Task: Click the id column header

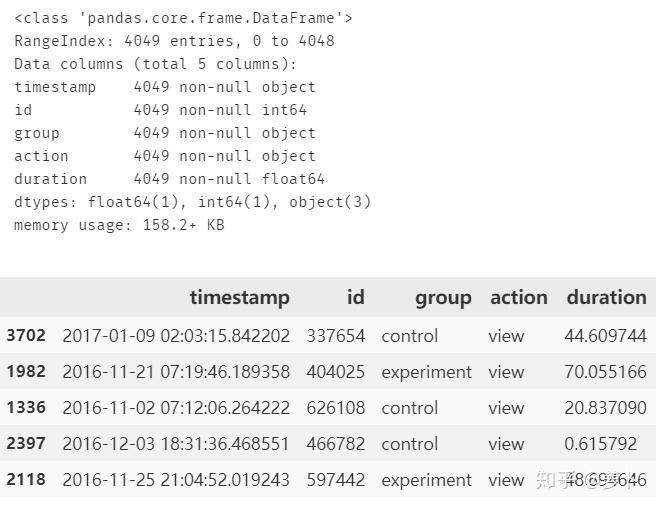Action: [356, 297]
